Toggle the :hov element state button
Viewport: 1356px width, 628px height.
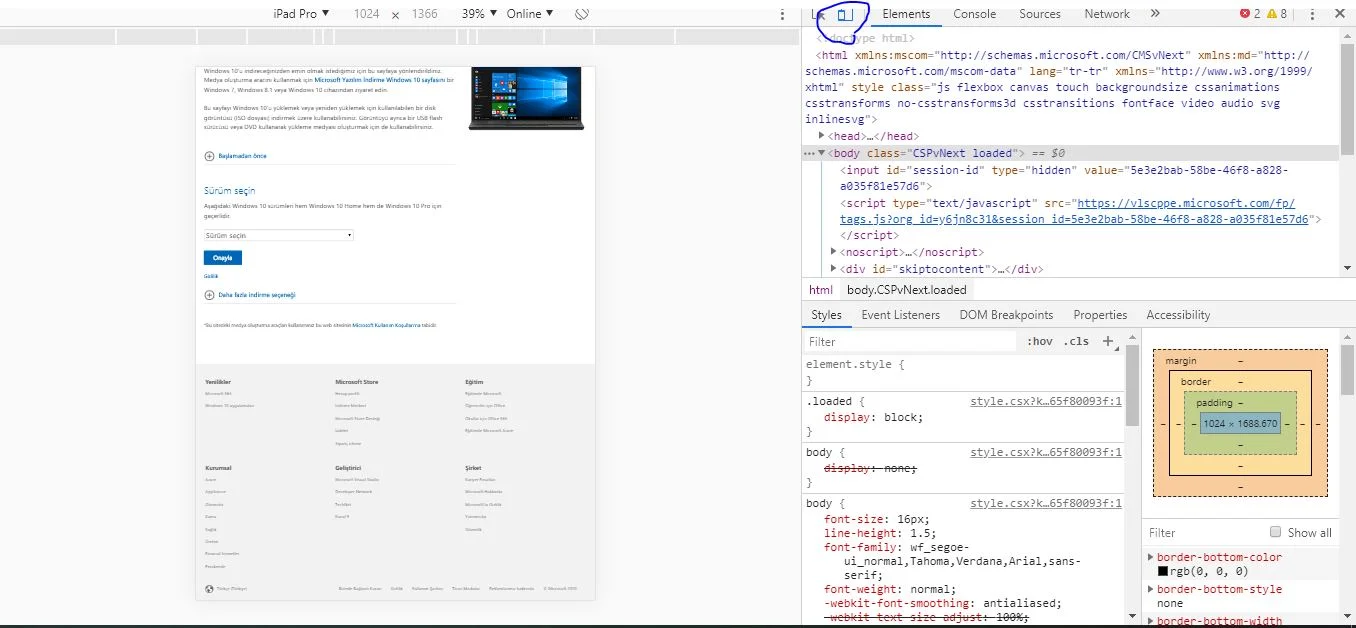coord(1040,341)
